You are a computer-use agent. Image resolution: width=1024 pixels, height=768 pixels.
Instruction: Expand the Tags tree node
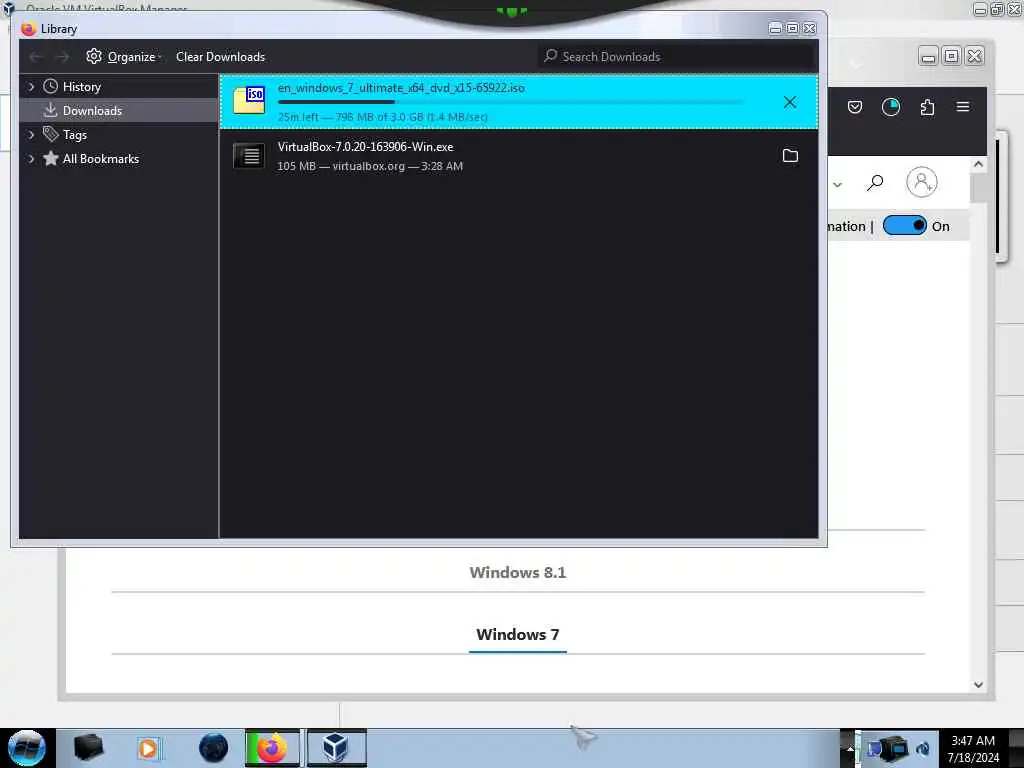pos(31,135)
